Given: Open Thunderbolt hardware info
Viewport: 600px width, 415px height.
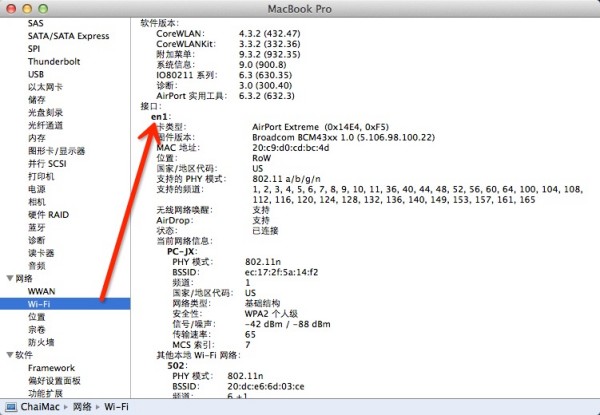Looking at the screenshot, I should pyautogui.click(x=54, y=62).
